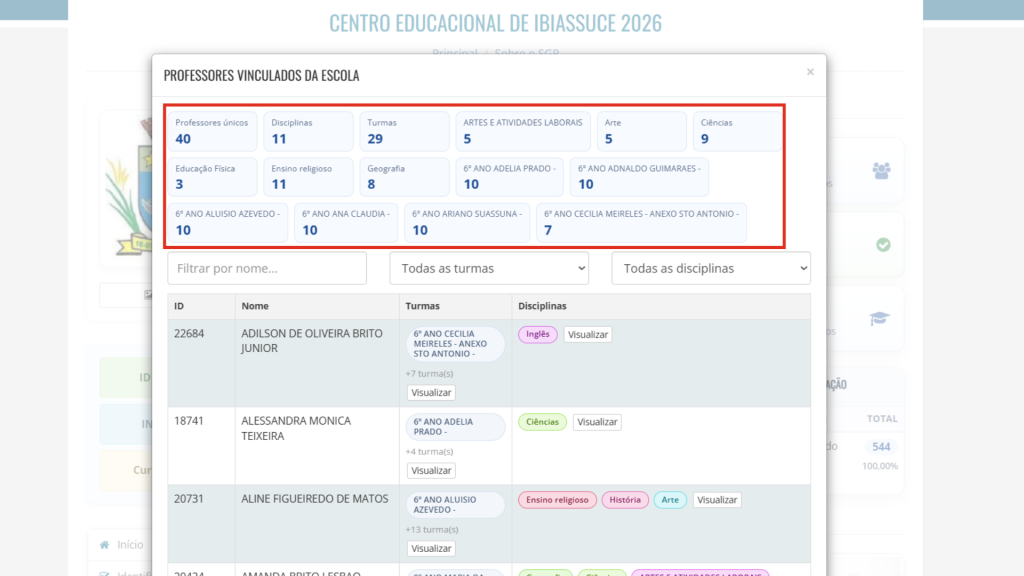Choose the 6º ANO ARIANO SUASSUNA card
The image size is (1024, 576).
pyautogui.click(x=466, y=223)
